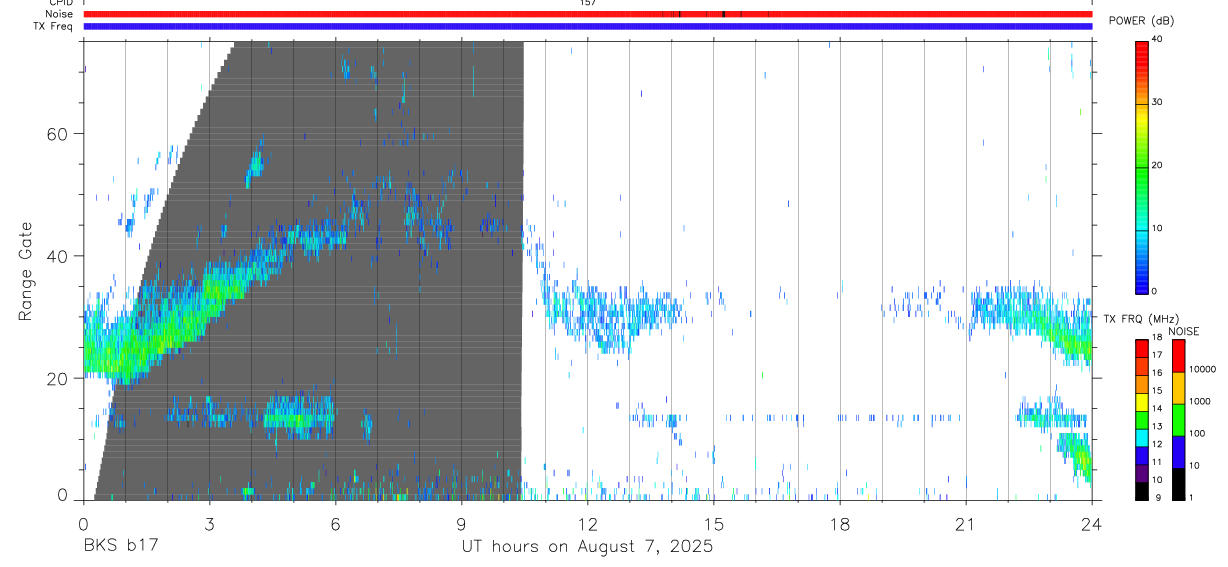
Task: Click the TX frequency color scale bar
Action: (x=1142, y=420)
